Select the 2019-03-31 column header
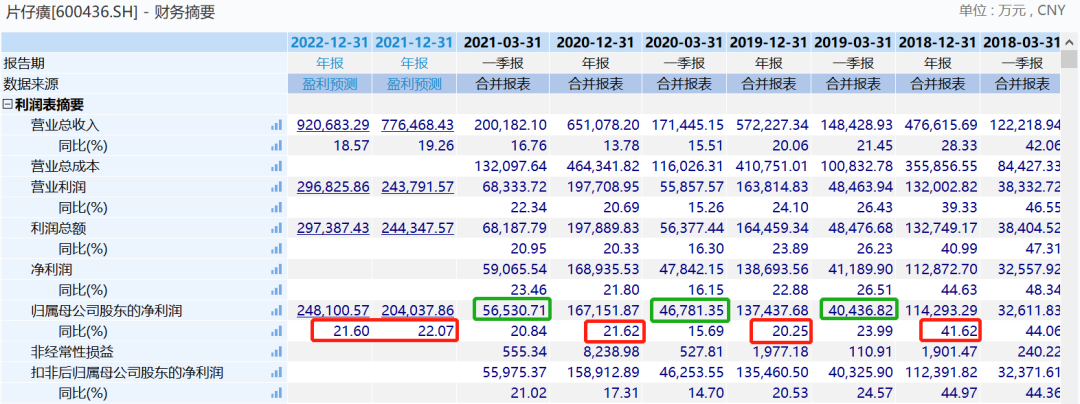The height and width of the screenshot is (404, 1080). click(x=853, y=42)
